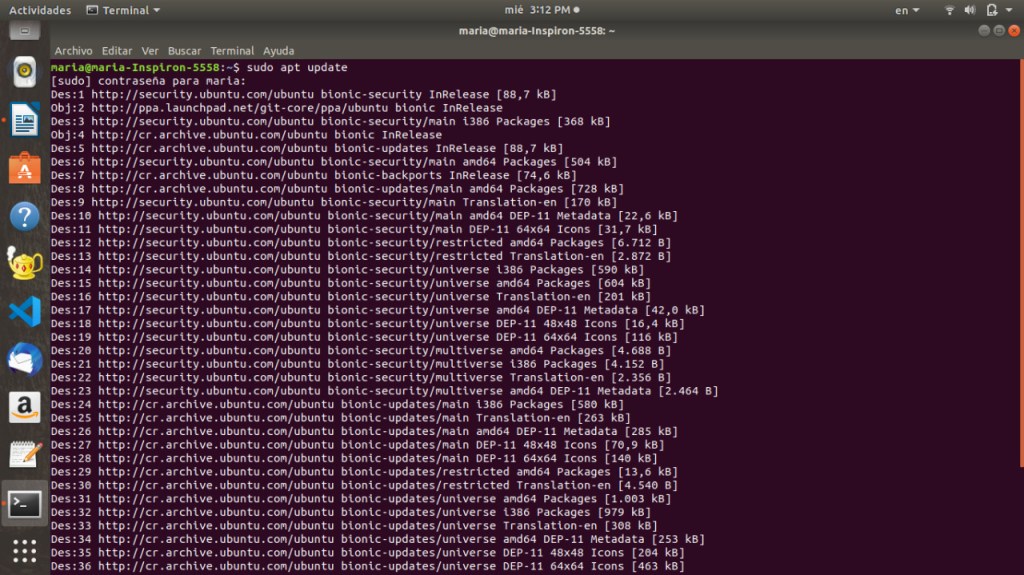Click the Amazon launcher icon
The width and height of the screenshot is (1024, 575).
[x=24, y=407]
